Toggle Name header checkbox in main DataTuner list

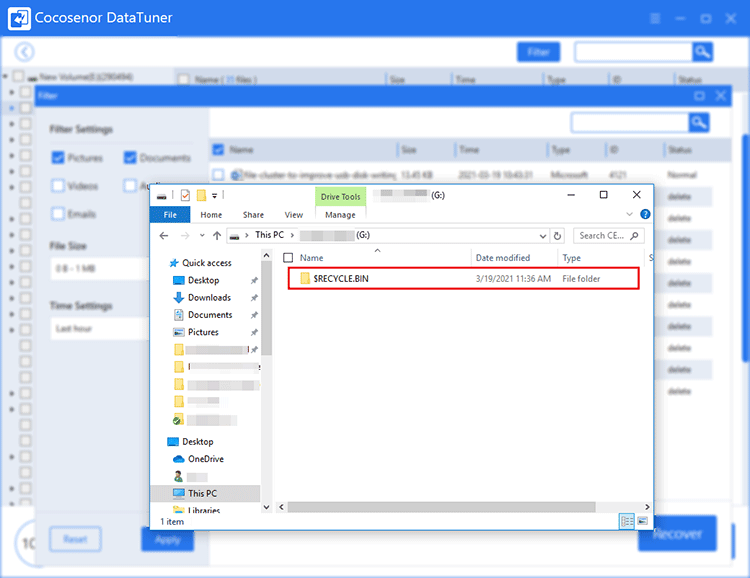point(183,79)
